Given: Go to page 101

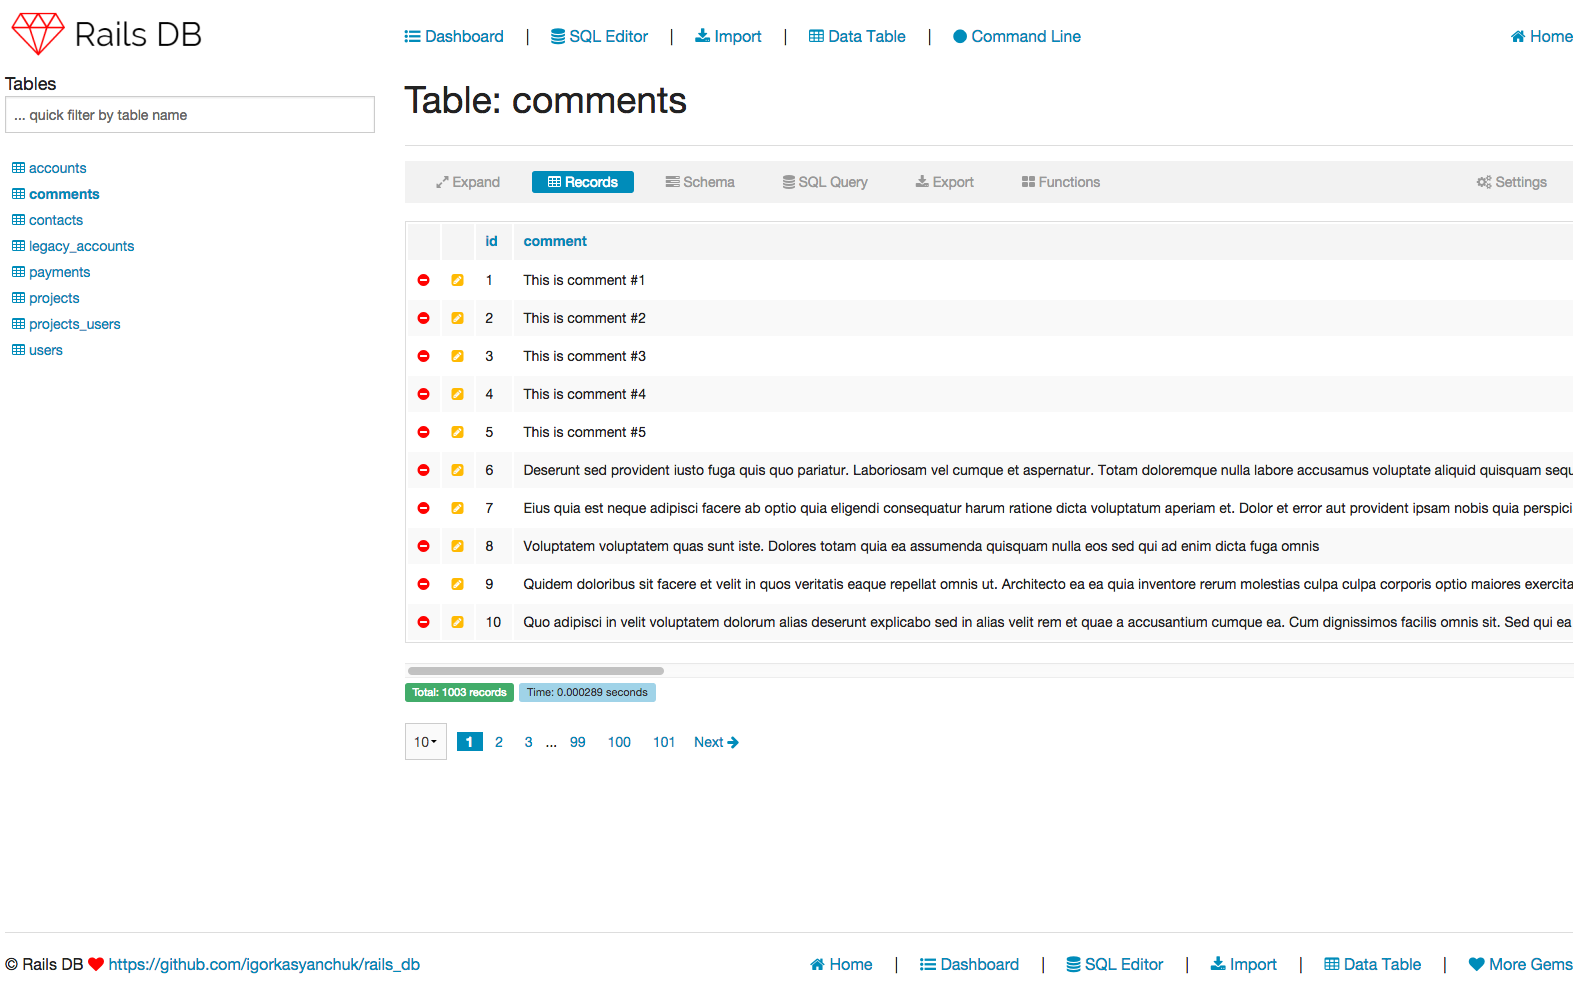Looking at the screenshot, I should [664, 742].
